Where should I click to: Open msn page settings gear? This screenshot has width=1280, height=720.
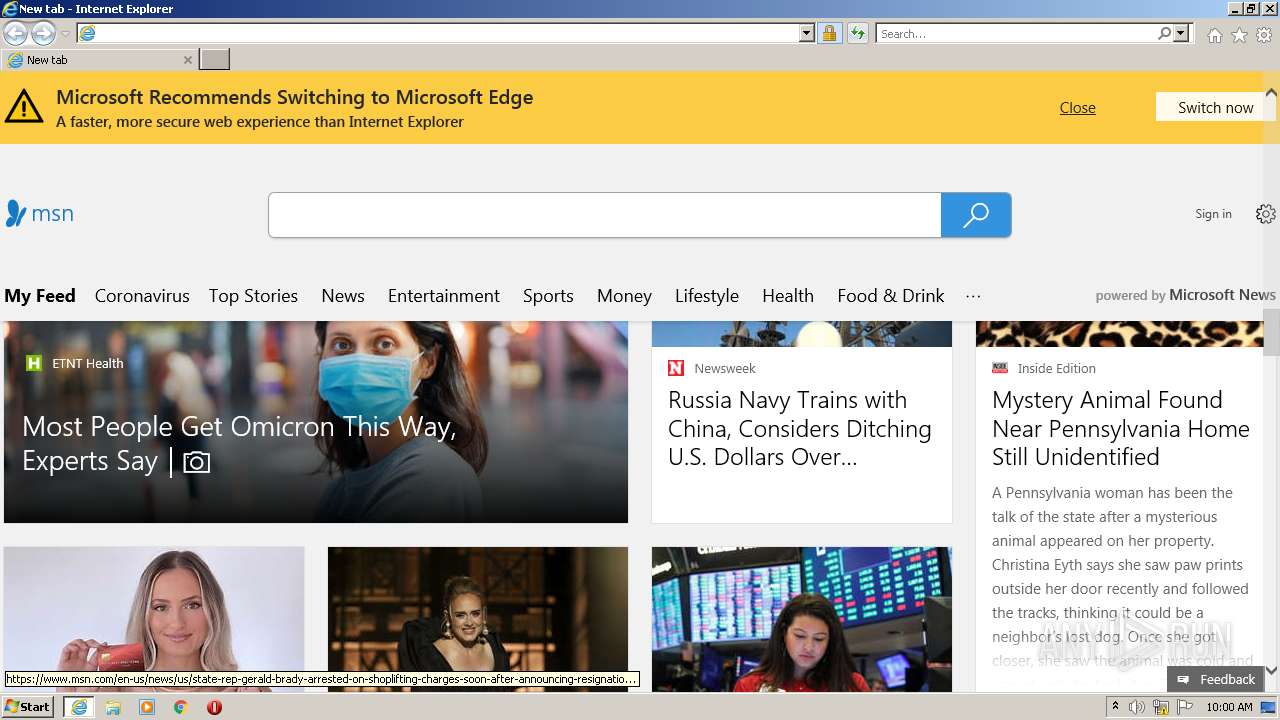click(x=1265, y=214)
